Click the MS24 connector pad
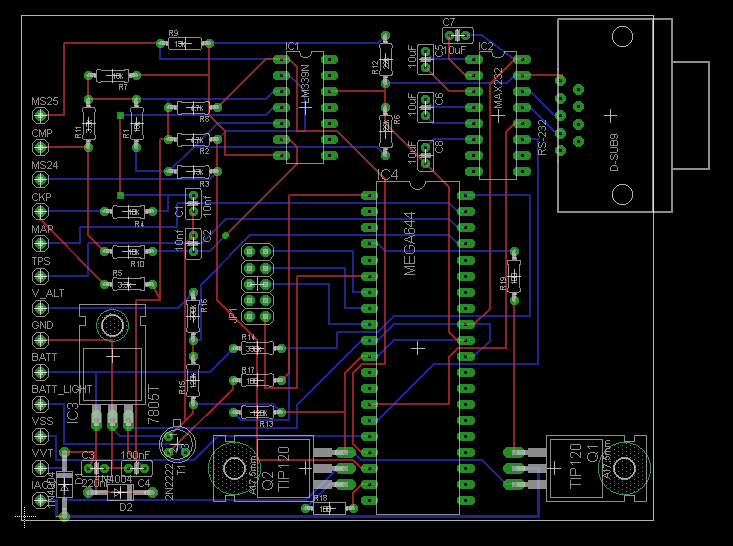733x546 pixels. pos(40,179)
